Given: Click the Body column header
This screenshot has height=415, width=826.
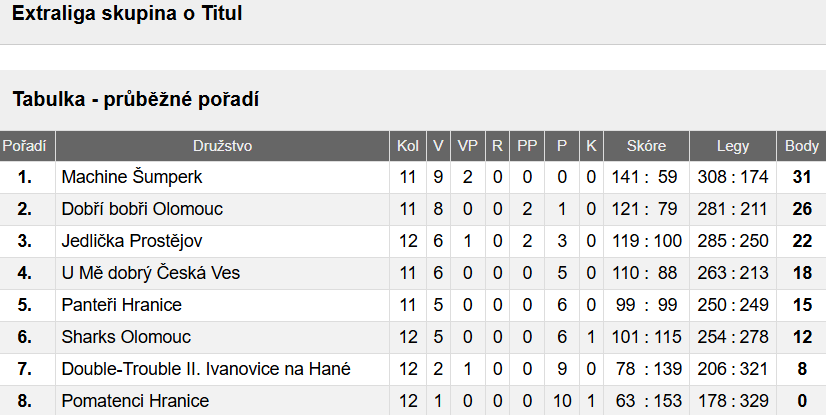Looking at the screenshot, I should (802, 146).
